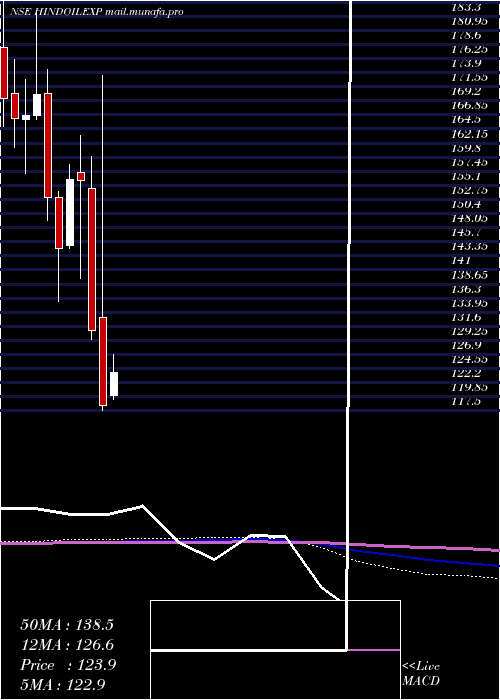Click the 126.9 price axis label

pyautogui.click(x=466, y=345)
